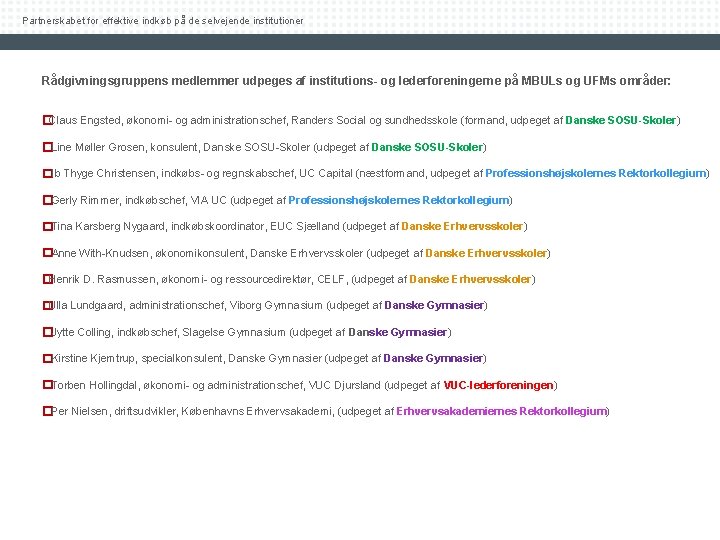The width and height of the screenshot is (720, 540).
Task: Click the dark gray header bar
Action: click(360, 42)
